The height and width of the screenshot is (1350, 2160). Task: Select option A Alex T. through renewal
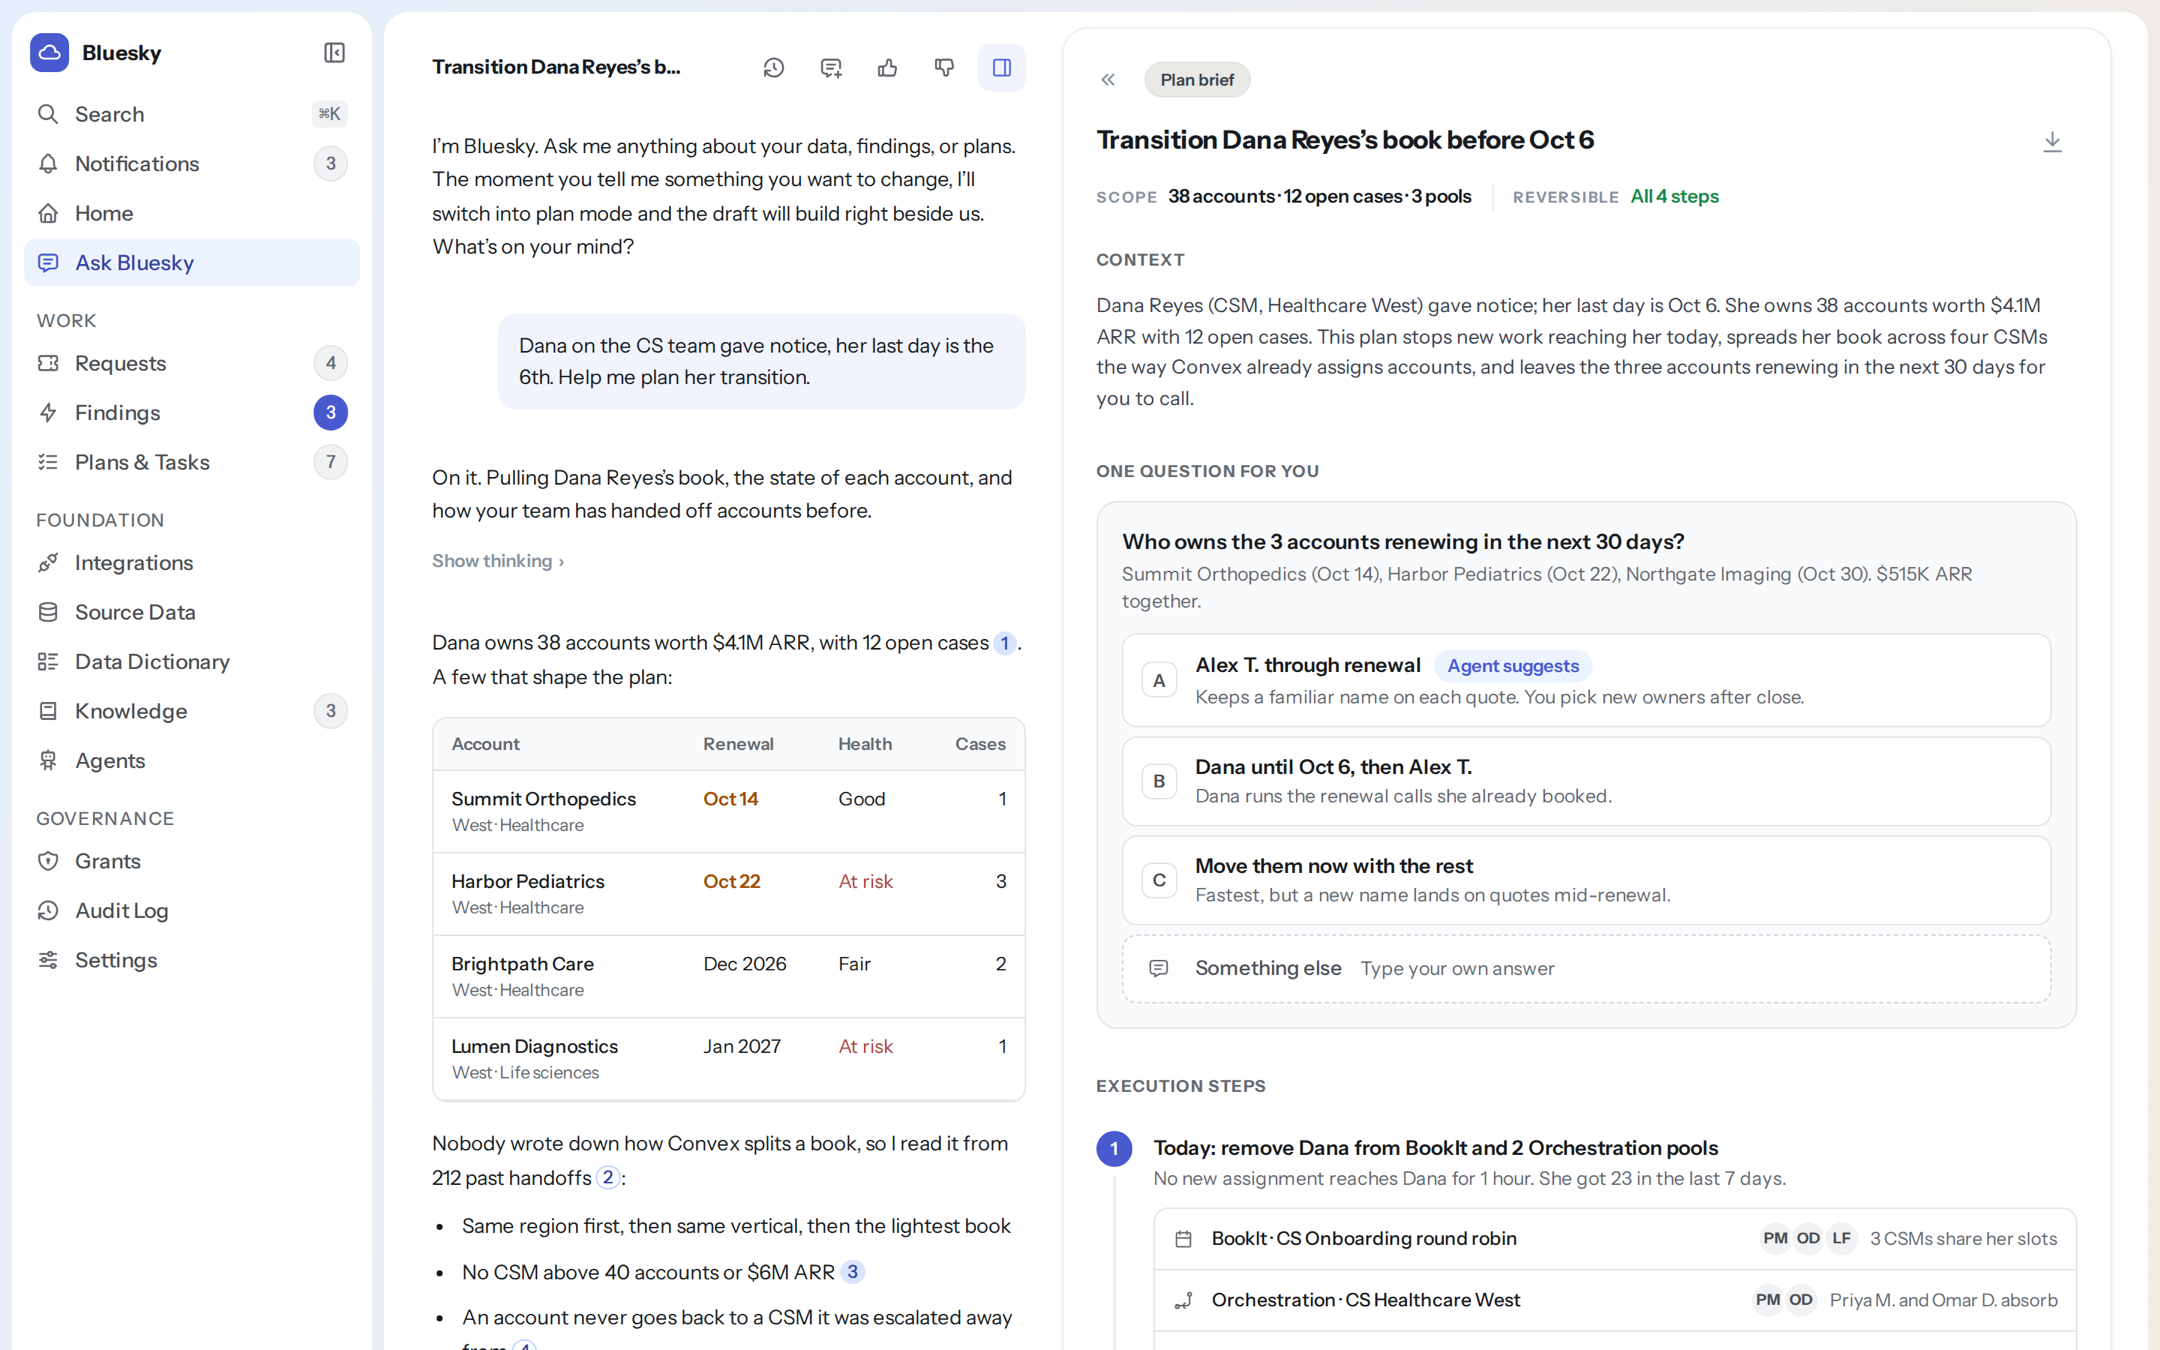pos(1586,680)
